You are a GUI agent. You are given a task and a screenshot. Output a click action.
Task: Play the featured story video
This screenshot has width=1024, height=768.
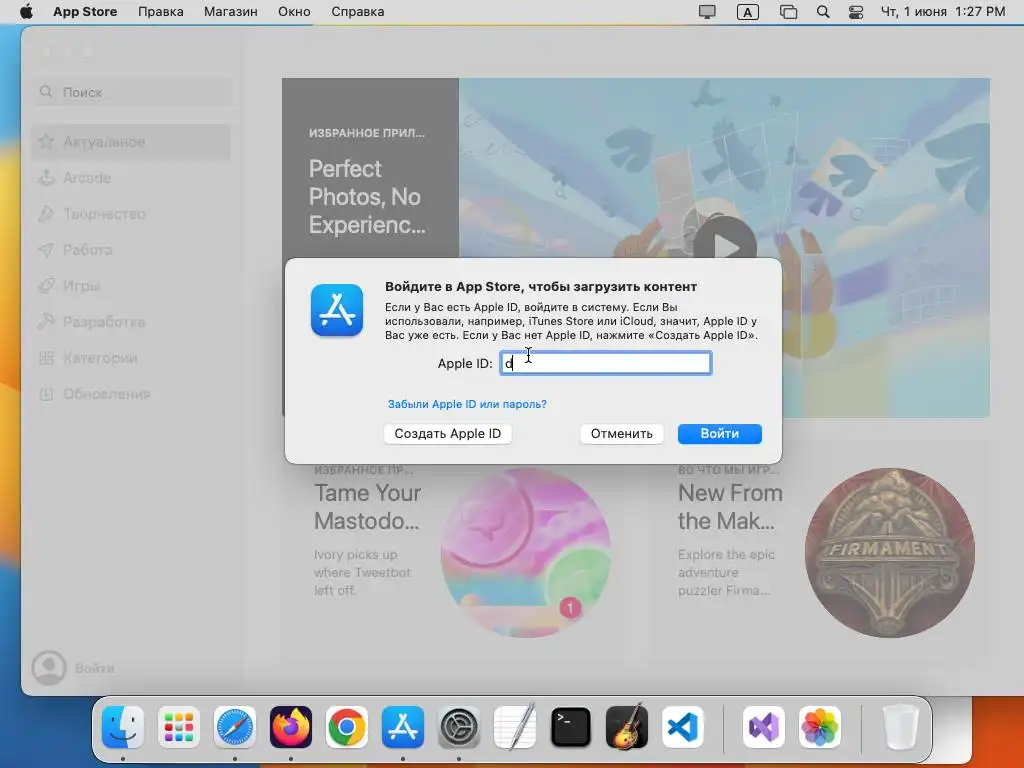click(725, 246)
